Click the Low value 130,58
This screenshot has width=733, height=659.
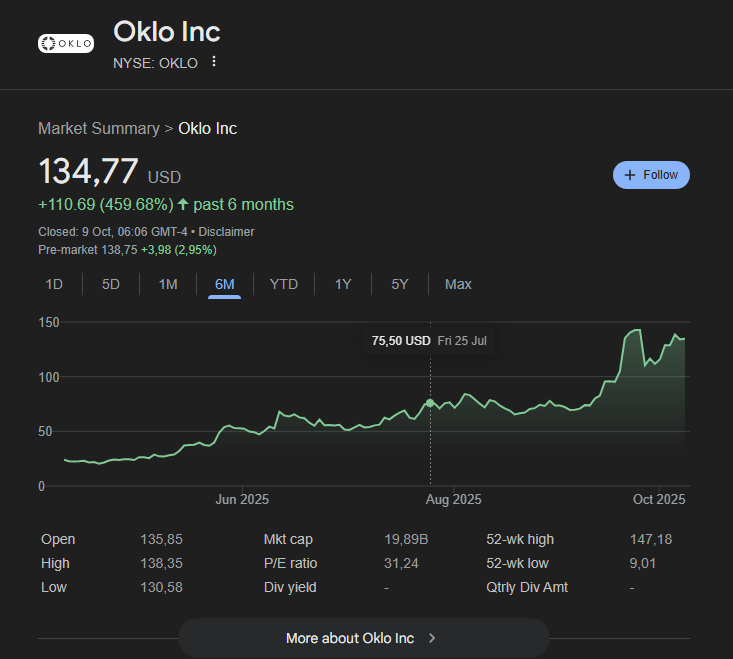161,587
